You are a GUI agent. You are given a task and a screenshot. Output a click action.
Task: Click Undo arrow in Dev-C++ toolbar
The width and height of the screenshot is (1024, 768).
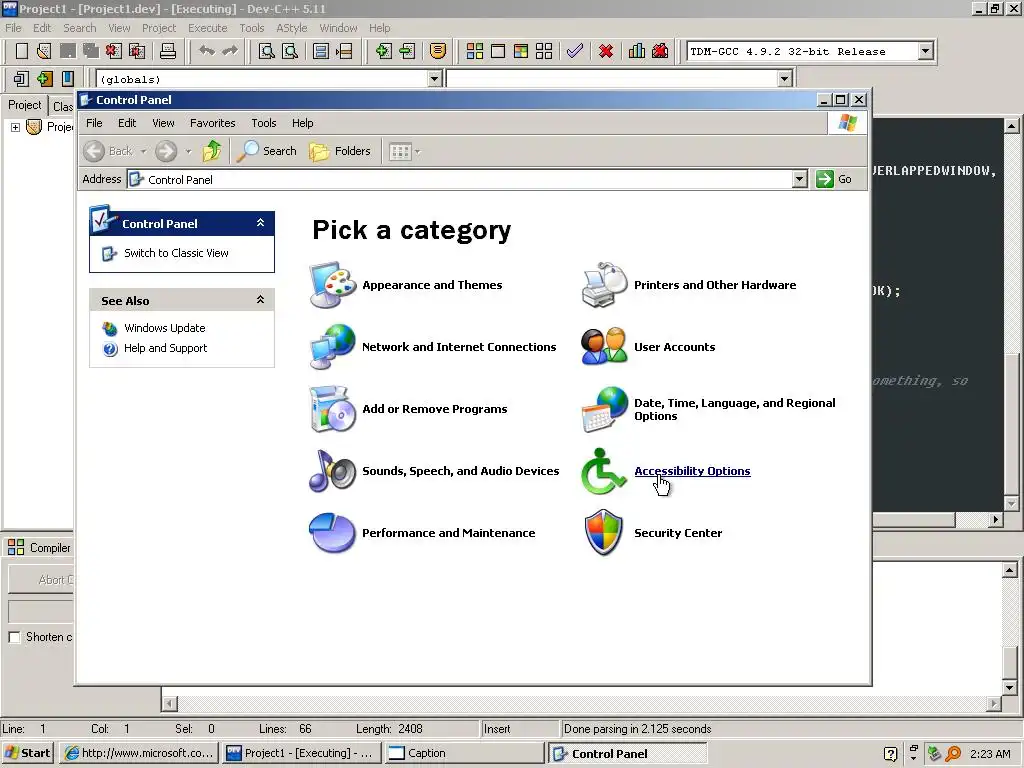pos(206,51)
